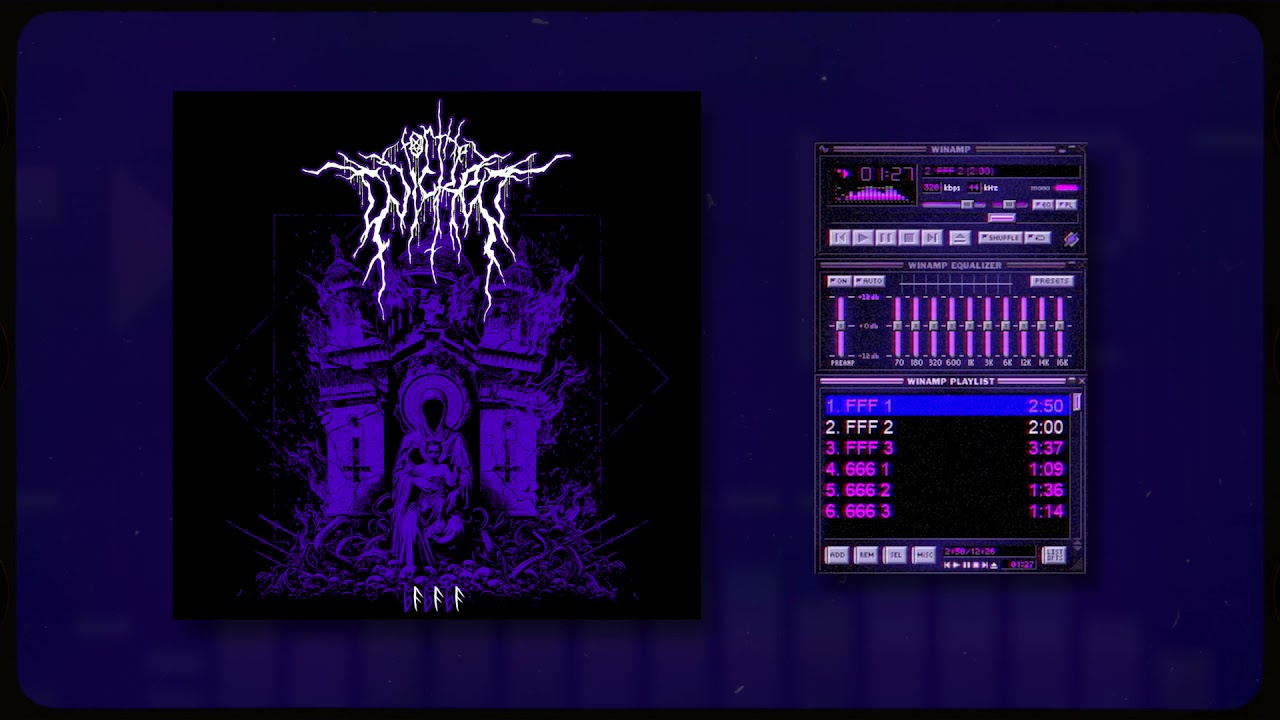This screenshot has height=720, width=1280.
Task: Toggle the equalizer AUTO button
Action: (x=869, y=281)
